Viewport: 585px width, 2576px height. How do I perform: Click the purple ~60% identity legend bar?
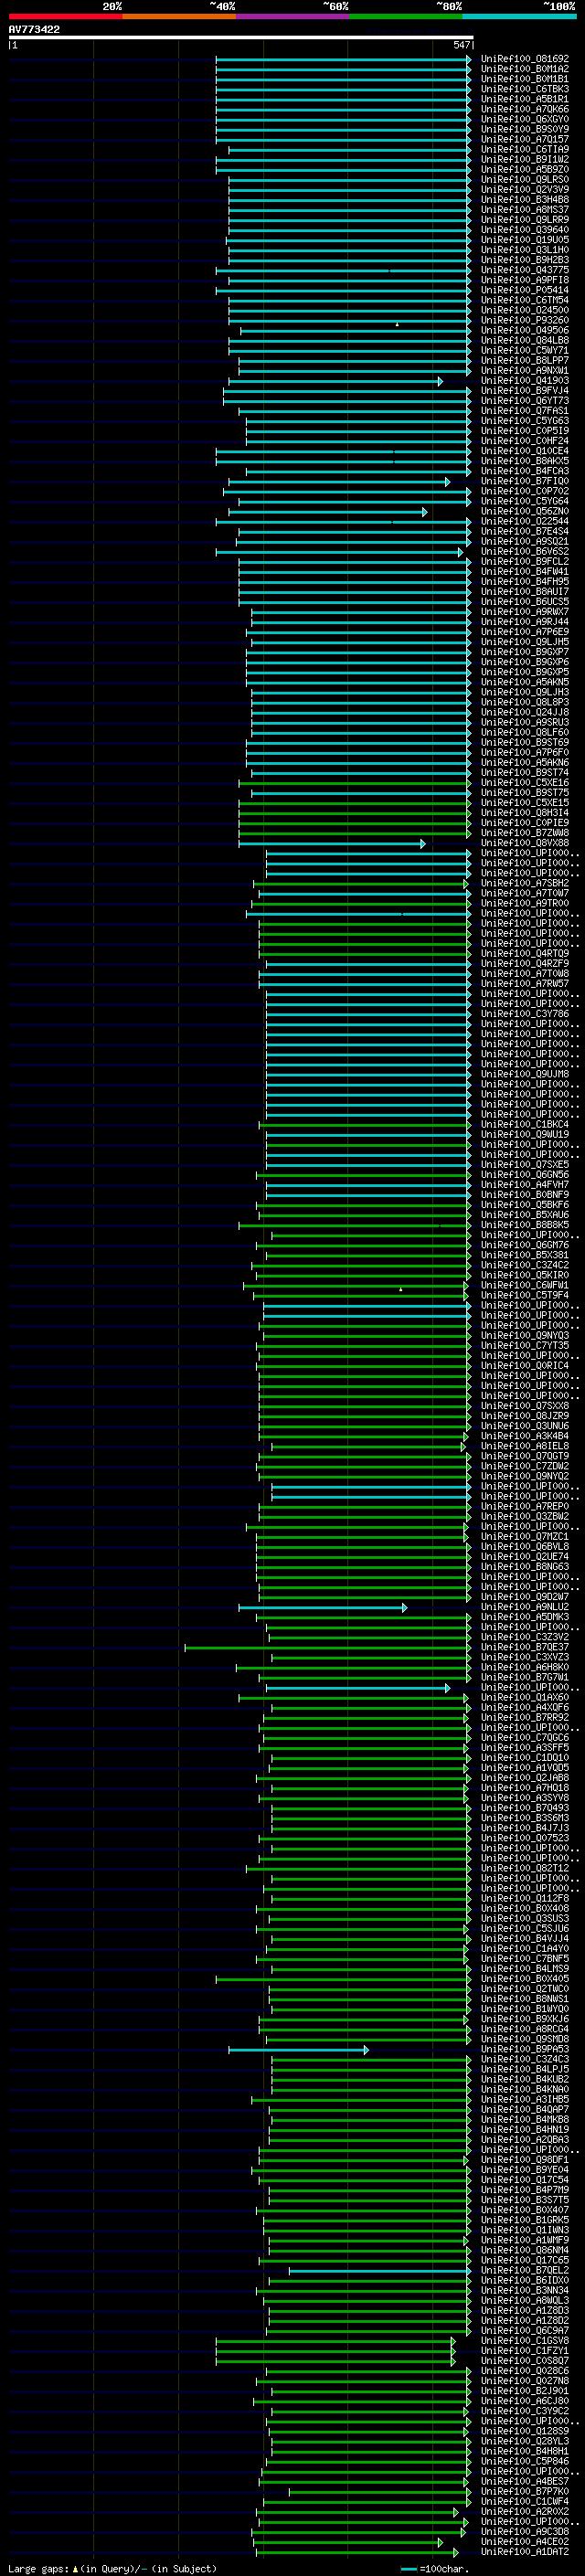293,16
